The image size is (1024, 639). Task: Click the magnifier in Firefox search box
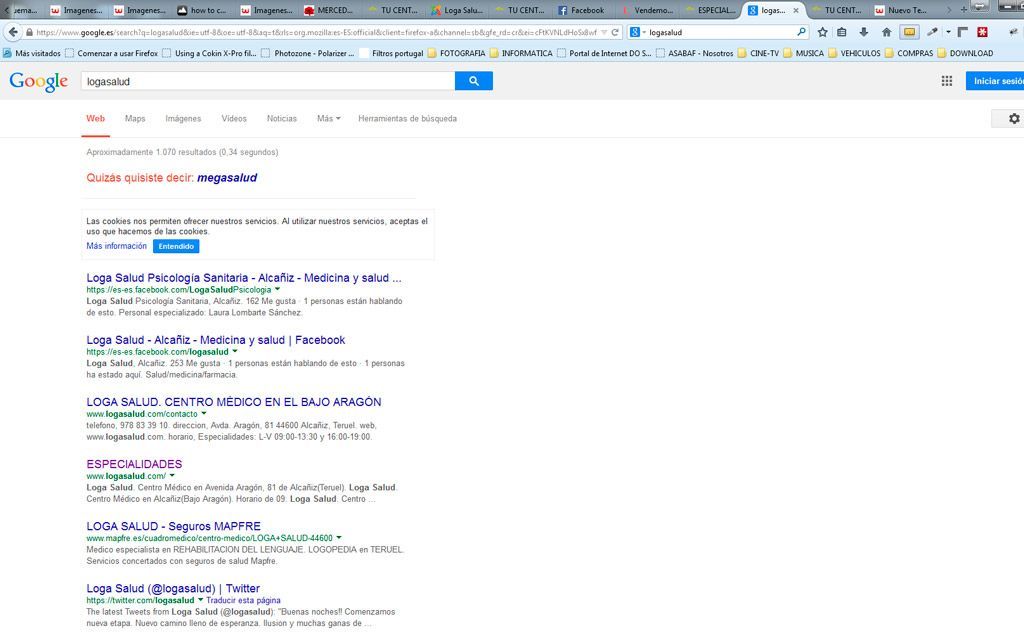[801, 32]
